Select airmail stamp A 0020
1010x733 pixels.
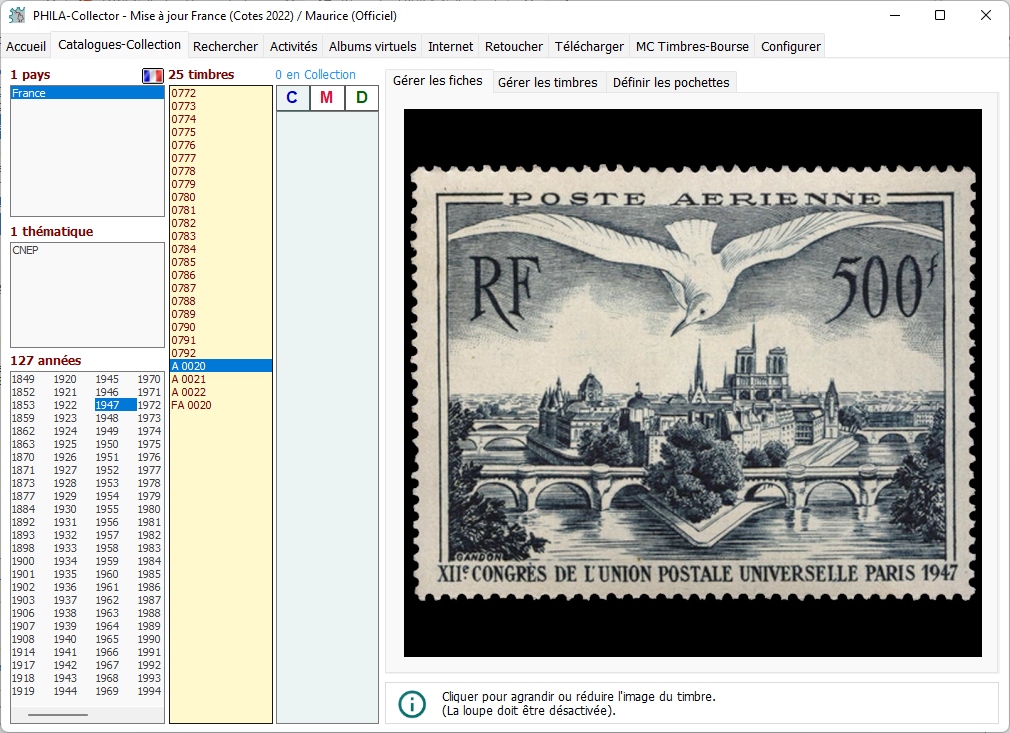pos(221,366)
